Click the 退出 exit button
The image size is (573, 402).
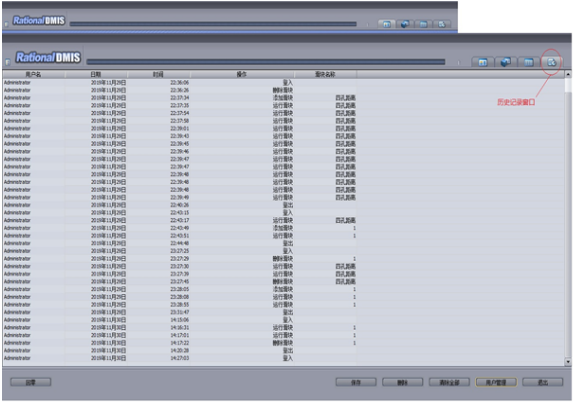(x=543, y=382)
